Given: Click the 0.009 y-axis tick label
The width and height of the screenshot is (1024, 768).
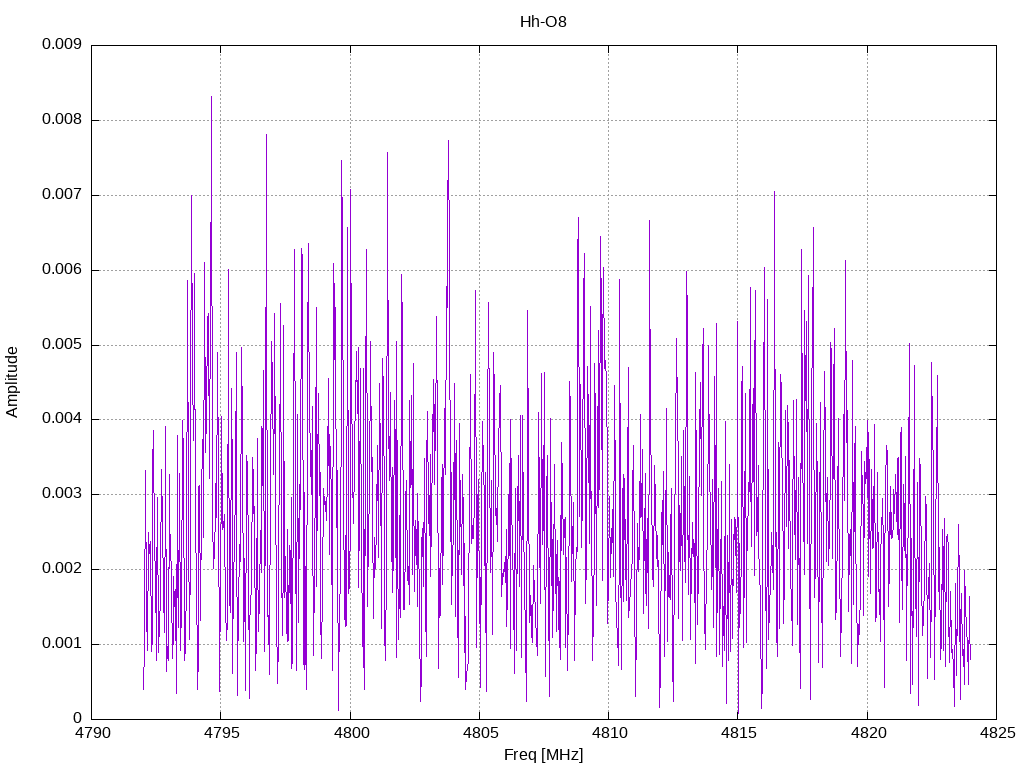Looking at the screenshot, I should click(62, 44).
